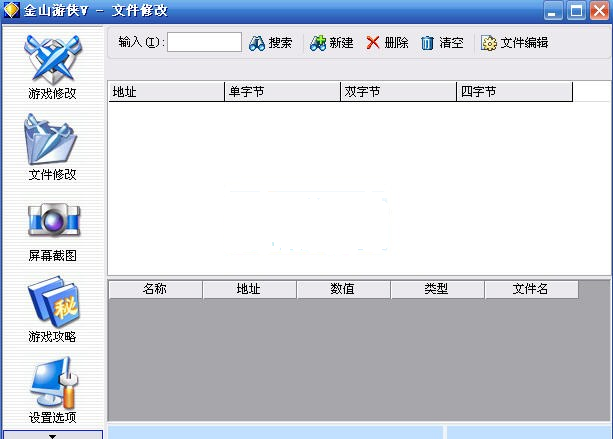Click the 四字节 column header
The width and height of the screenshot is (613, 439).
click(x=514, y=92)
